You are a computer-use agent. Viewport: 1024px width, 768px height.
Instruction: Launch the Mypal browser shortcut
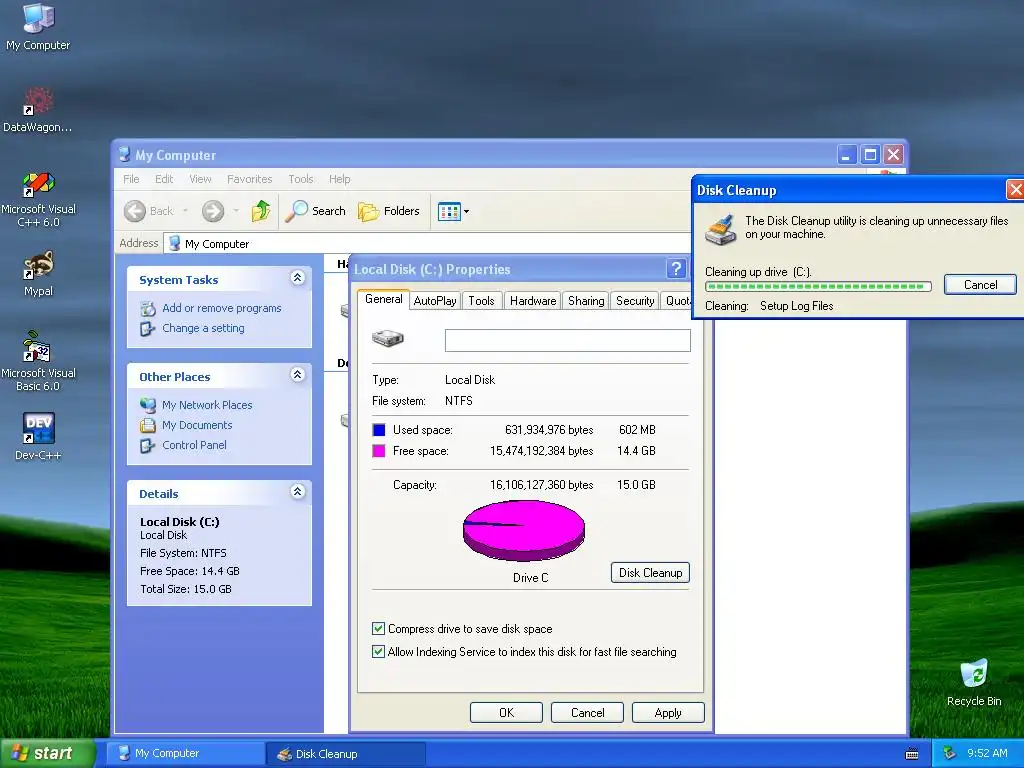coord(38,274)
